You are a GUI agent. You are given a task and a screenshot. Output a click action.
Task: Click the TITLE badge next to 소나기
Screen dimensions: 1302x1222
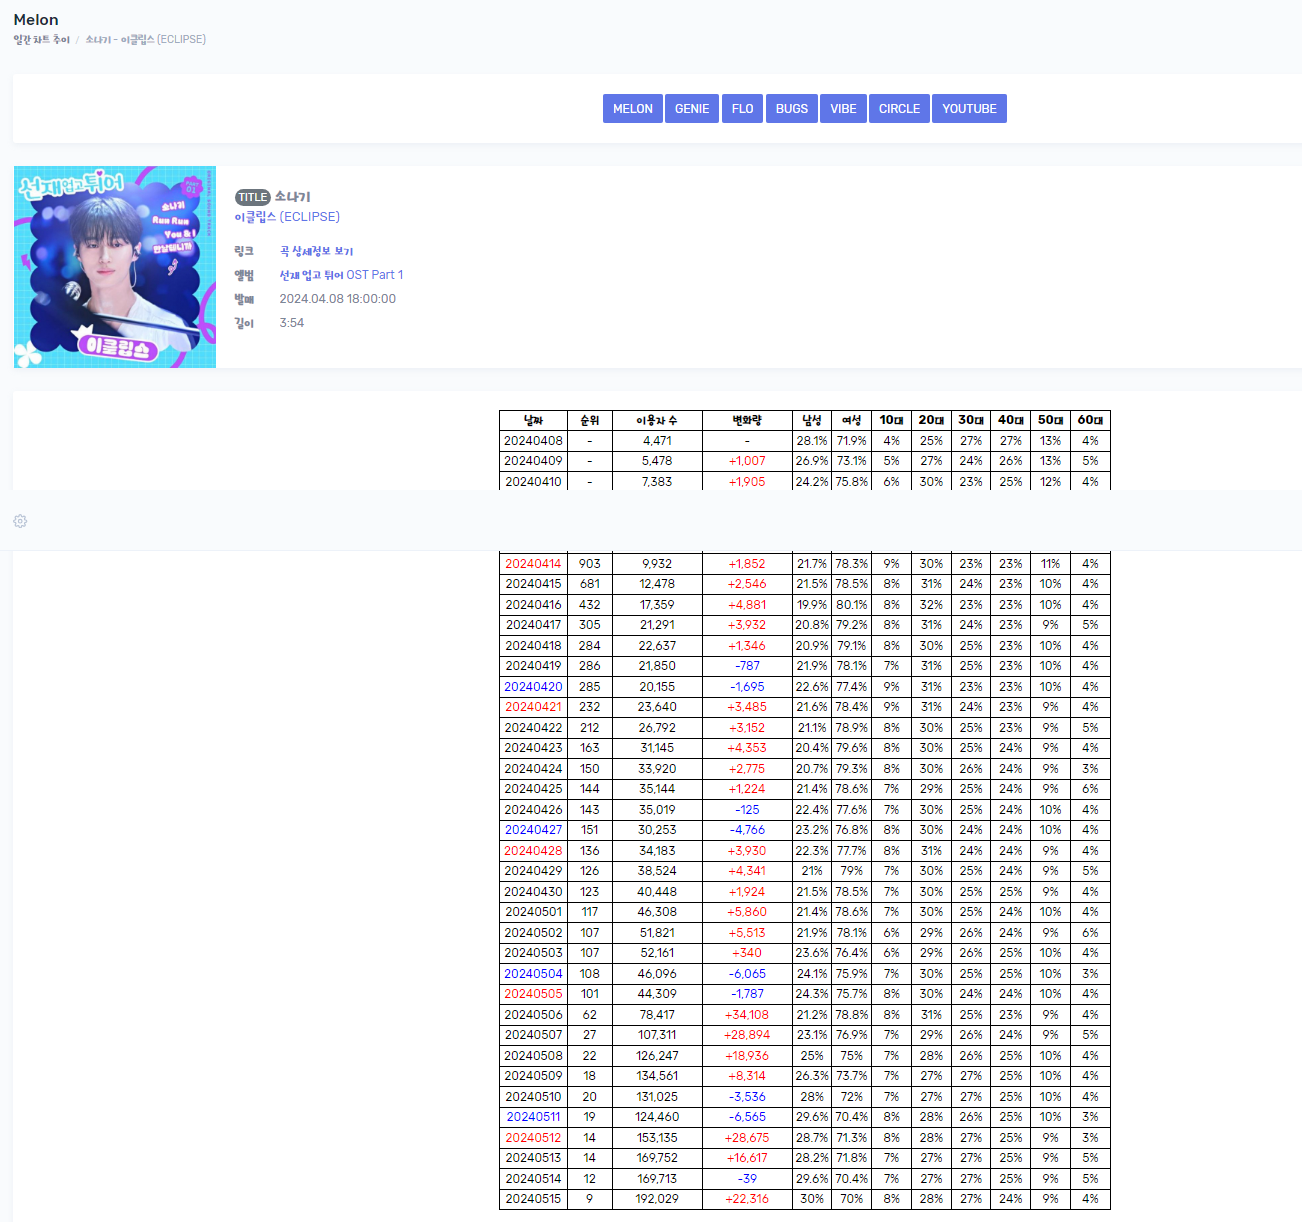[x=253, y=197]
